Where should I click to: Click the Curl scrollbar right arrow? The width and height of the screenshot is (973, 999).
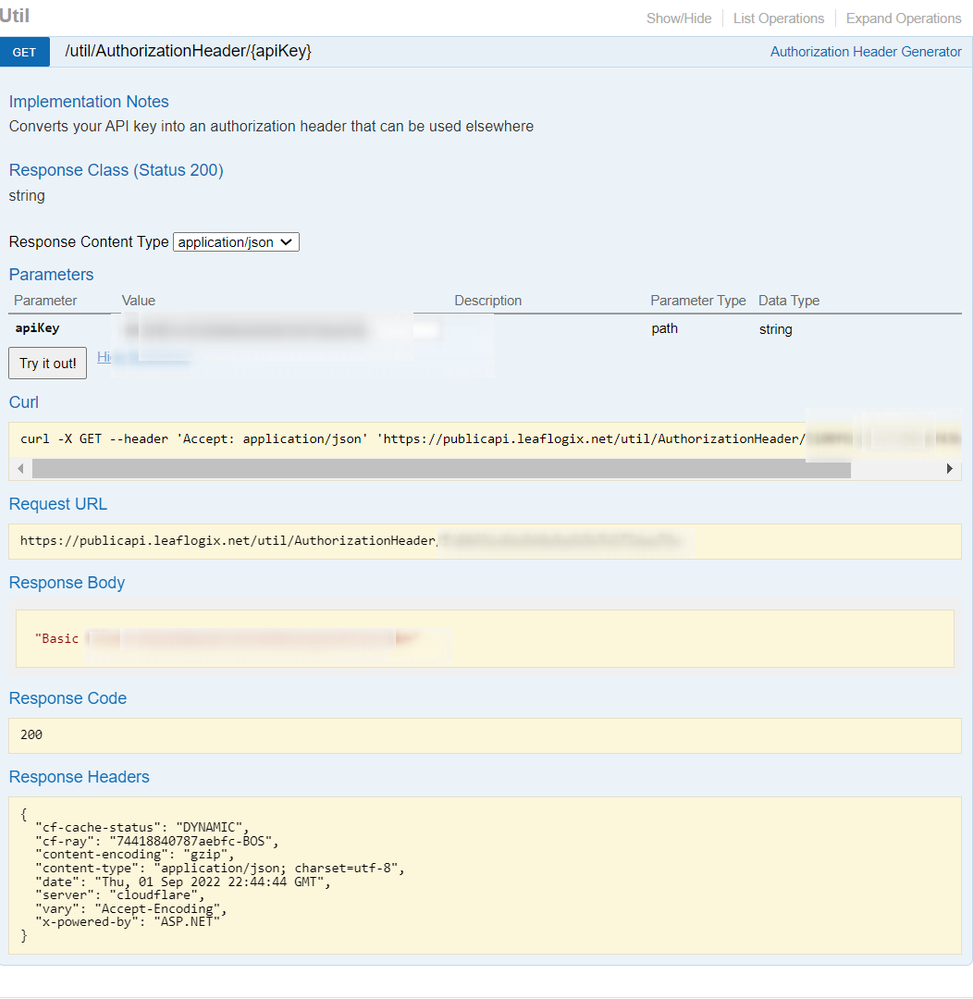coord(950,469)
